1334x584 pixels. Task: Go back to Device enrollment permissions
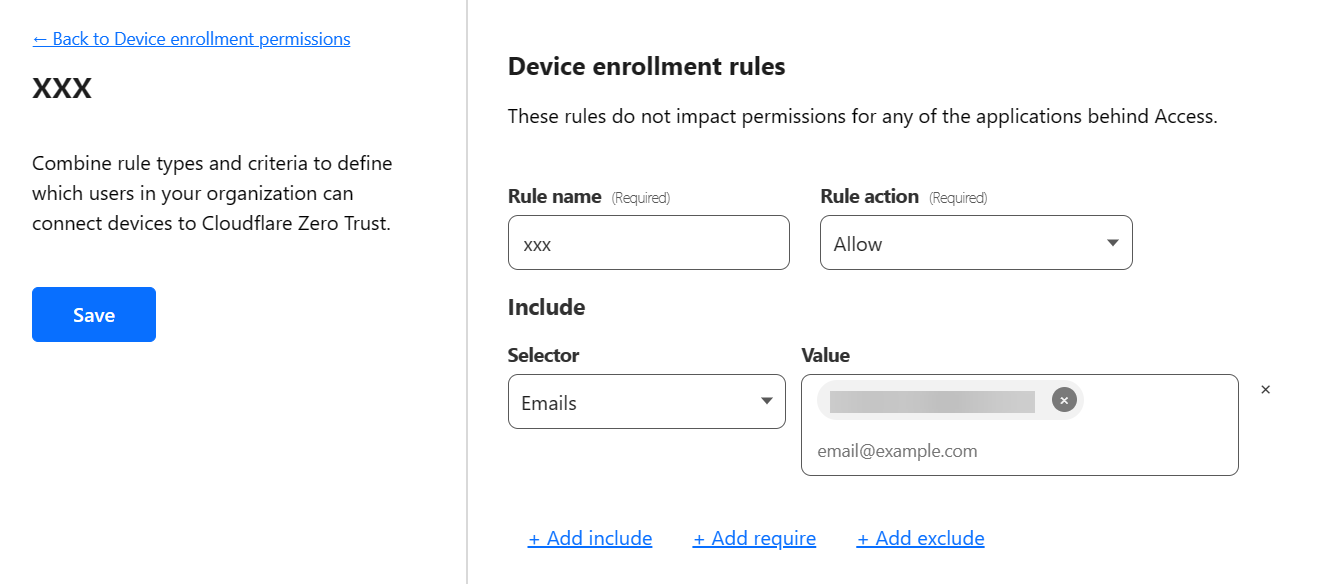pyautogui.click(x=191, y=39)
